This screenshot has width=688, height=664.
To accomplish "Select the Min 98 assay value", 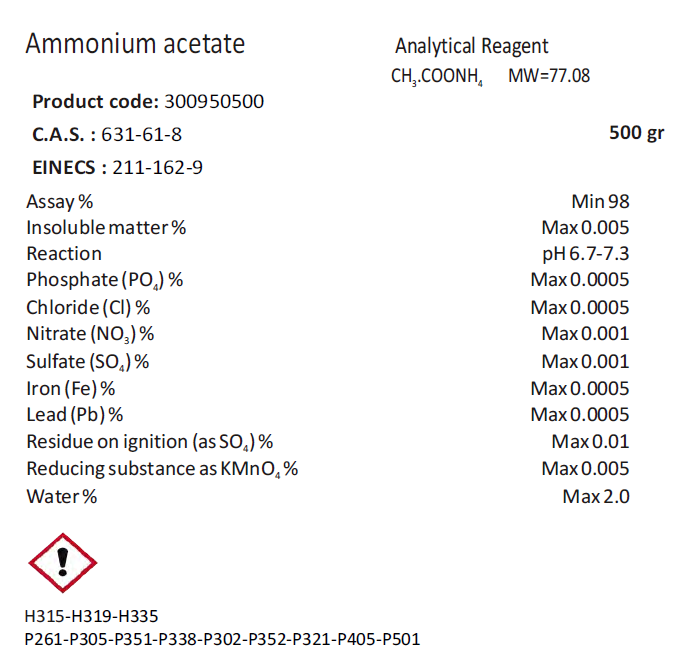I will (600, 201).
